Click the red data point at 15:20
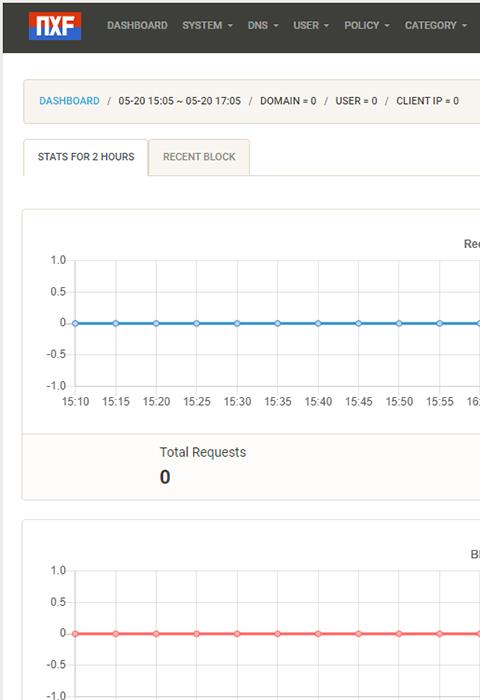The image size is (480, 700). tap(156, 633)
